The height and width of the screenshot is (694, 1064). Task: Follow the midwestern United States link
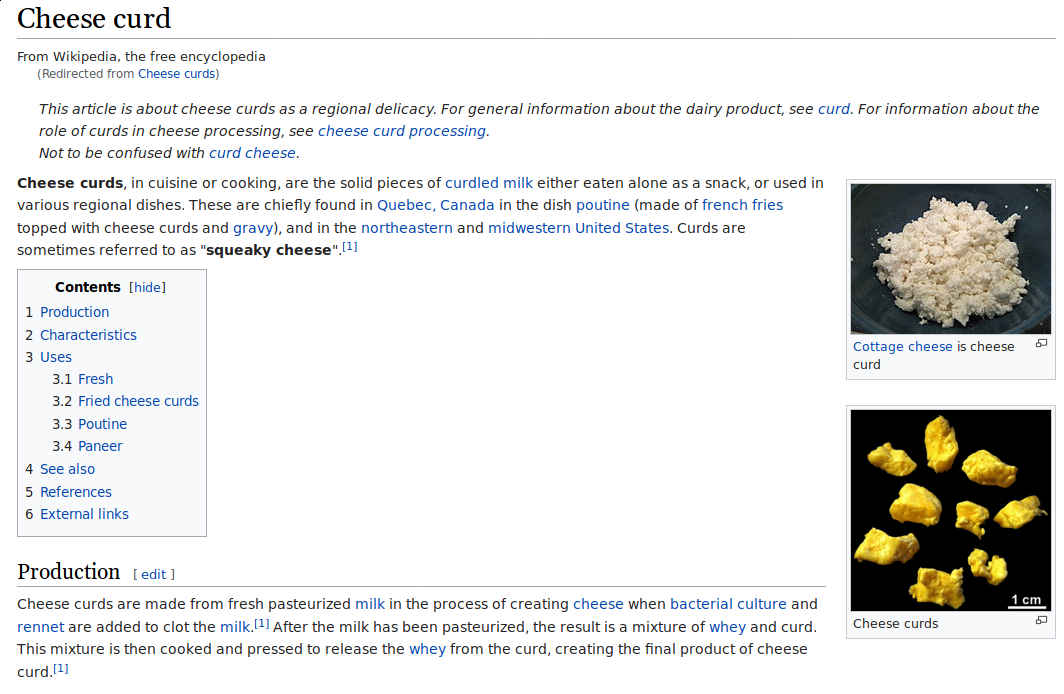(578, 229)
